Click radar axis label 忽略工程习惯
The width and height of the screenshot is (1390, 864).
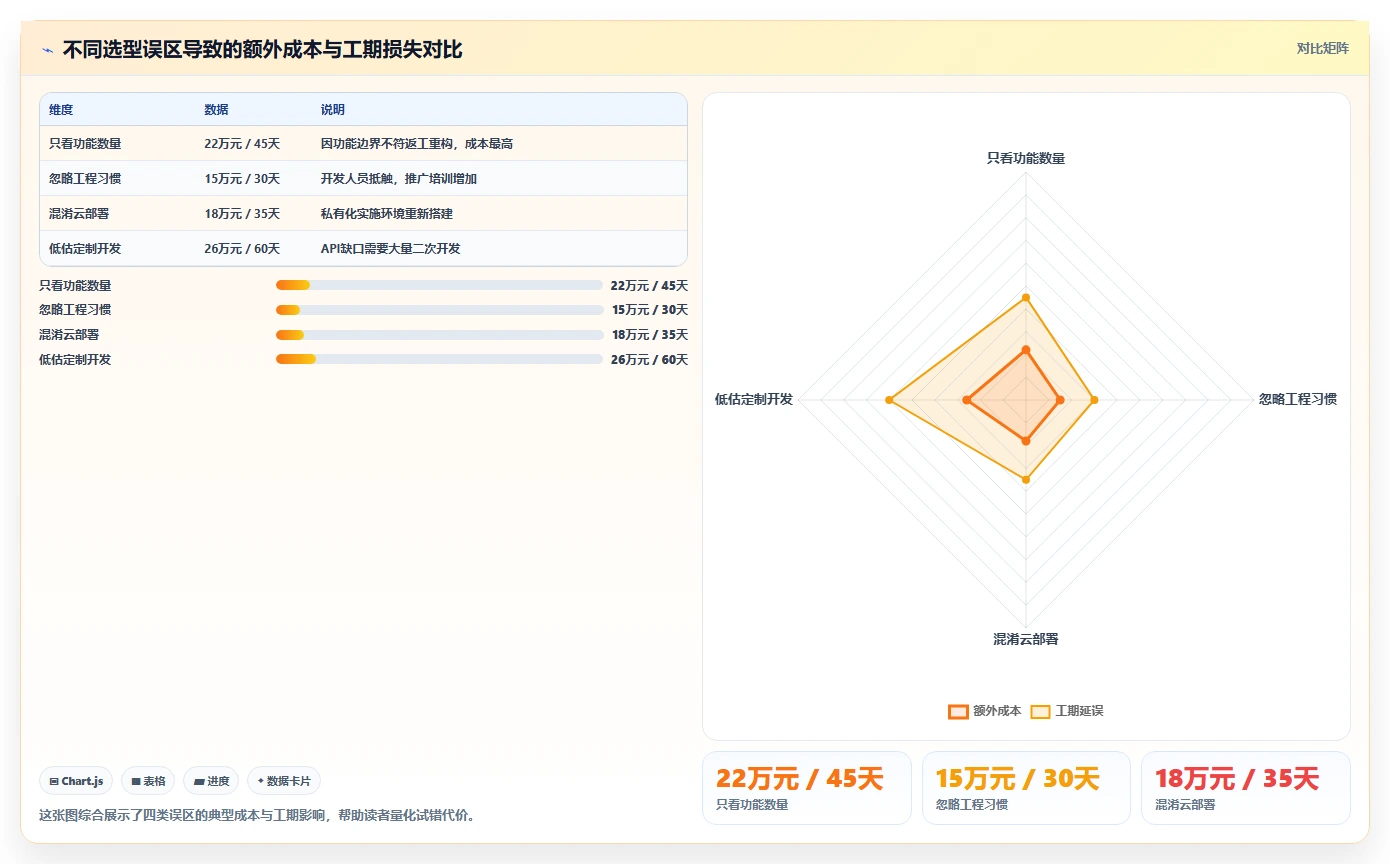click(1298, 399)
